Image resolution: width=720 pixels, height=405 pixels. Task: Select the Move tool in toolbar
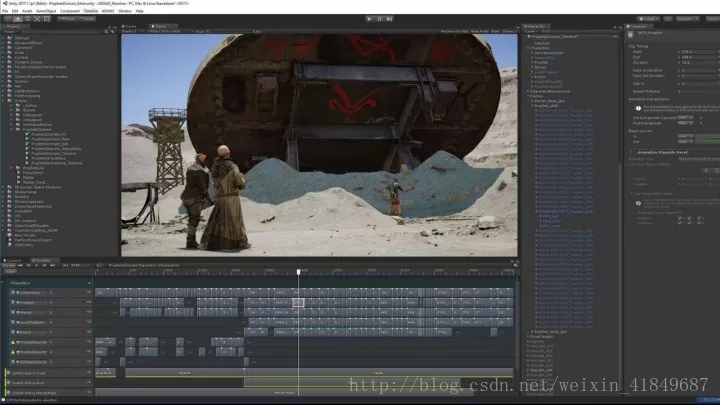click(x=17, y=19)
